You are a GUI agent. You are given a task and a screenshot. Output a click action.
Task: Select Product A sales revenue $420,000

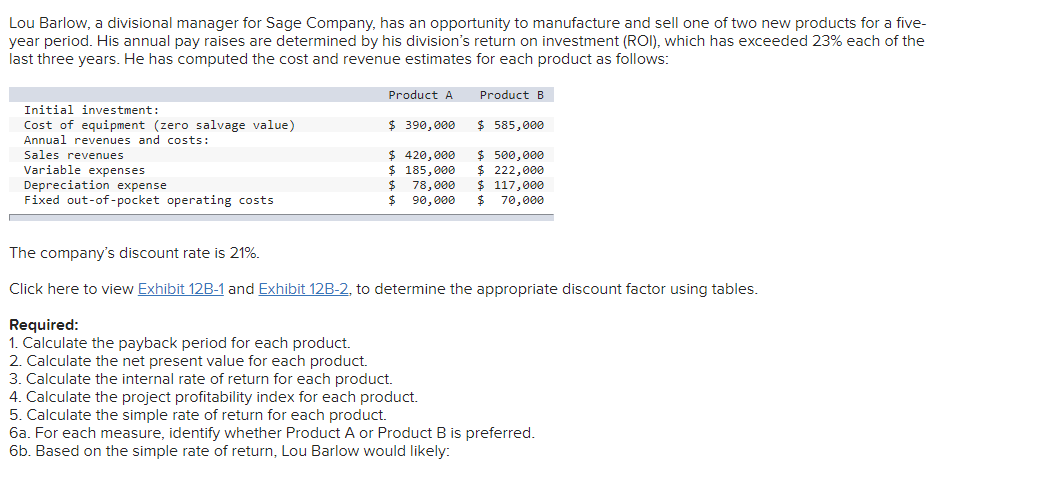pos(422,155)
